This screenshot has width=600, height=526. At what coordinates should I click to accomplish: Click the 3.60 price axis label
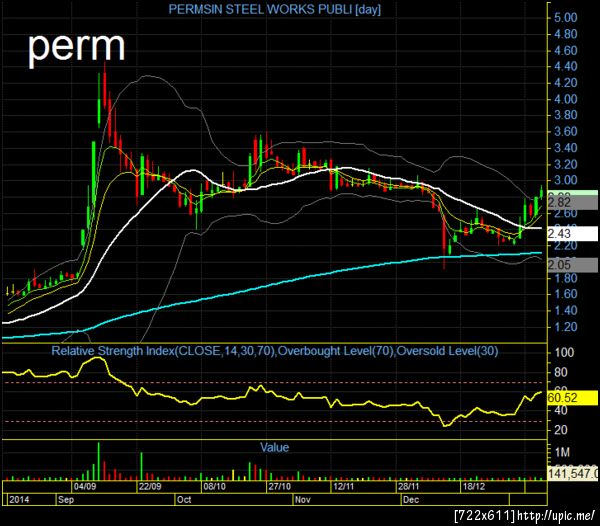click(x=565, y=132)
